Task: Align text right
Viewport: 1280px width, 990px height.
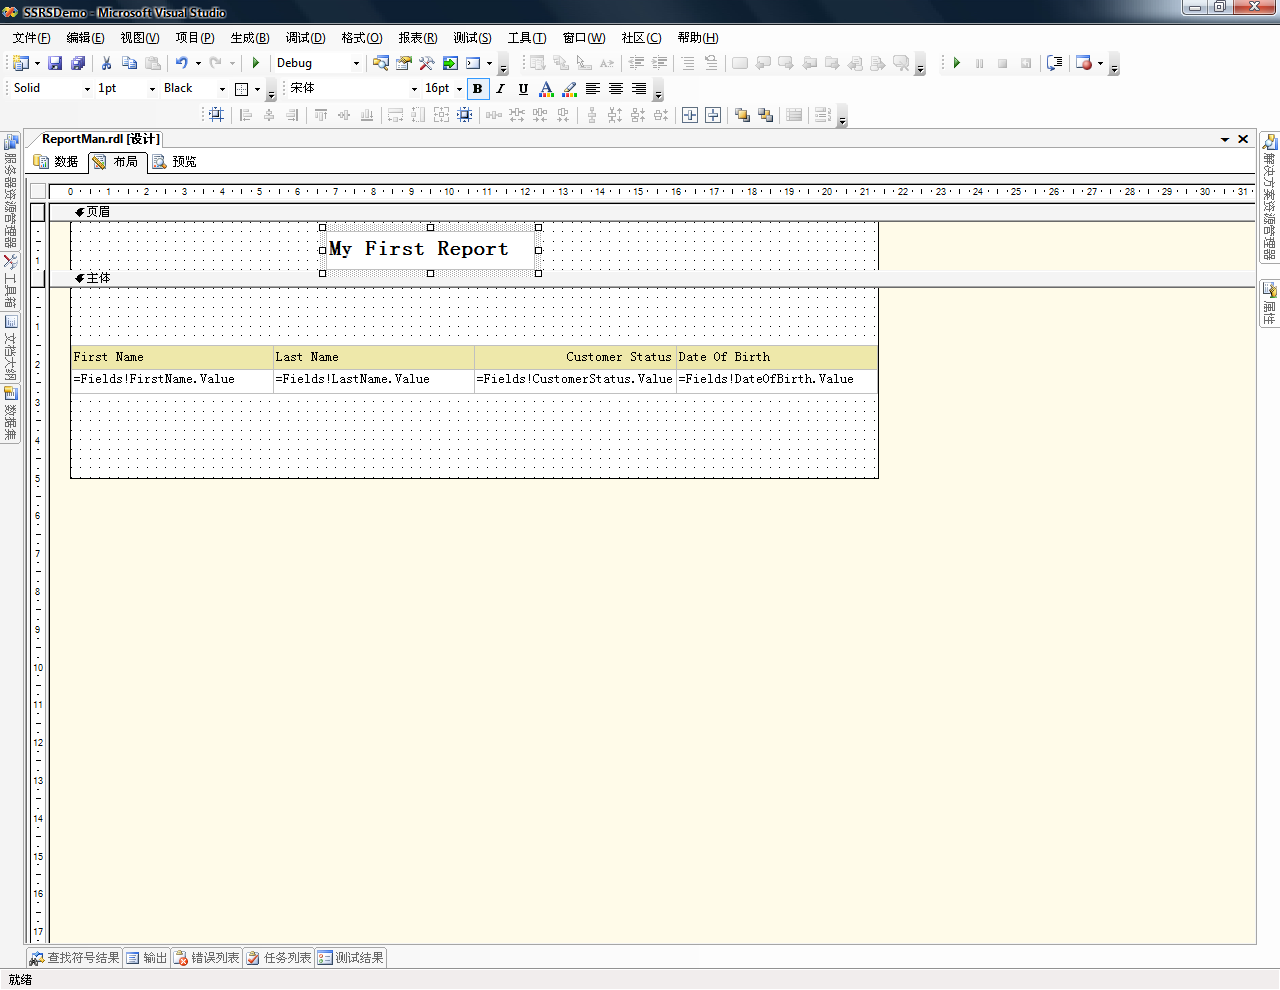Action: click(x=639, y=89)
